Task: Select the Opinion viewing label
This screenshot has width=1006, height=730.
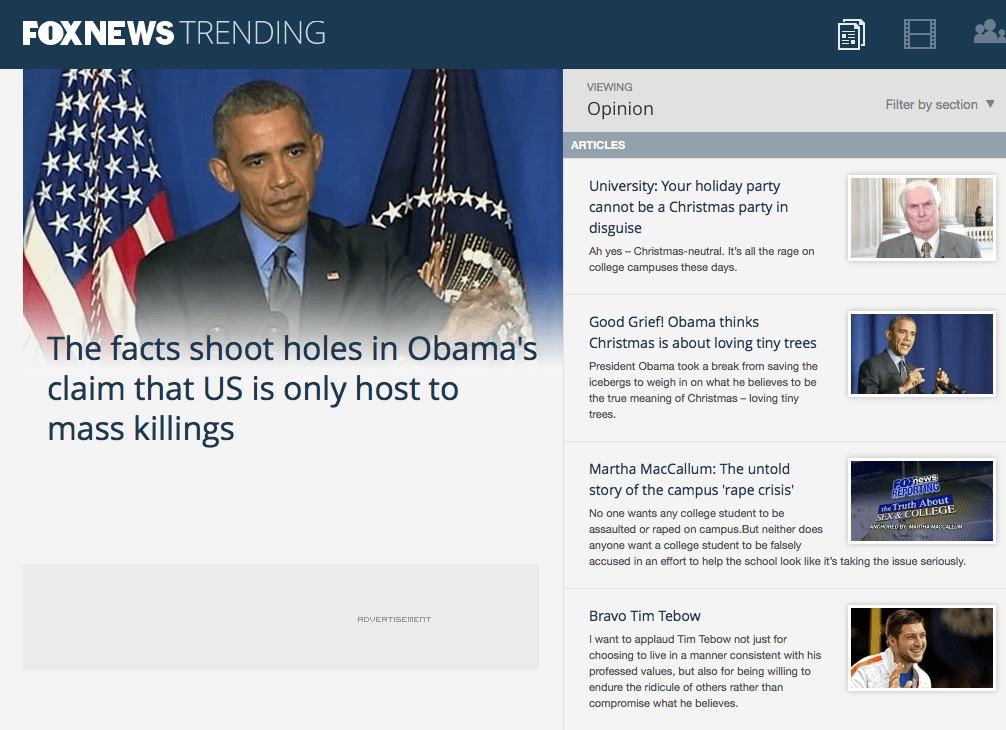Action: [620, 108]
